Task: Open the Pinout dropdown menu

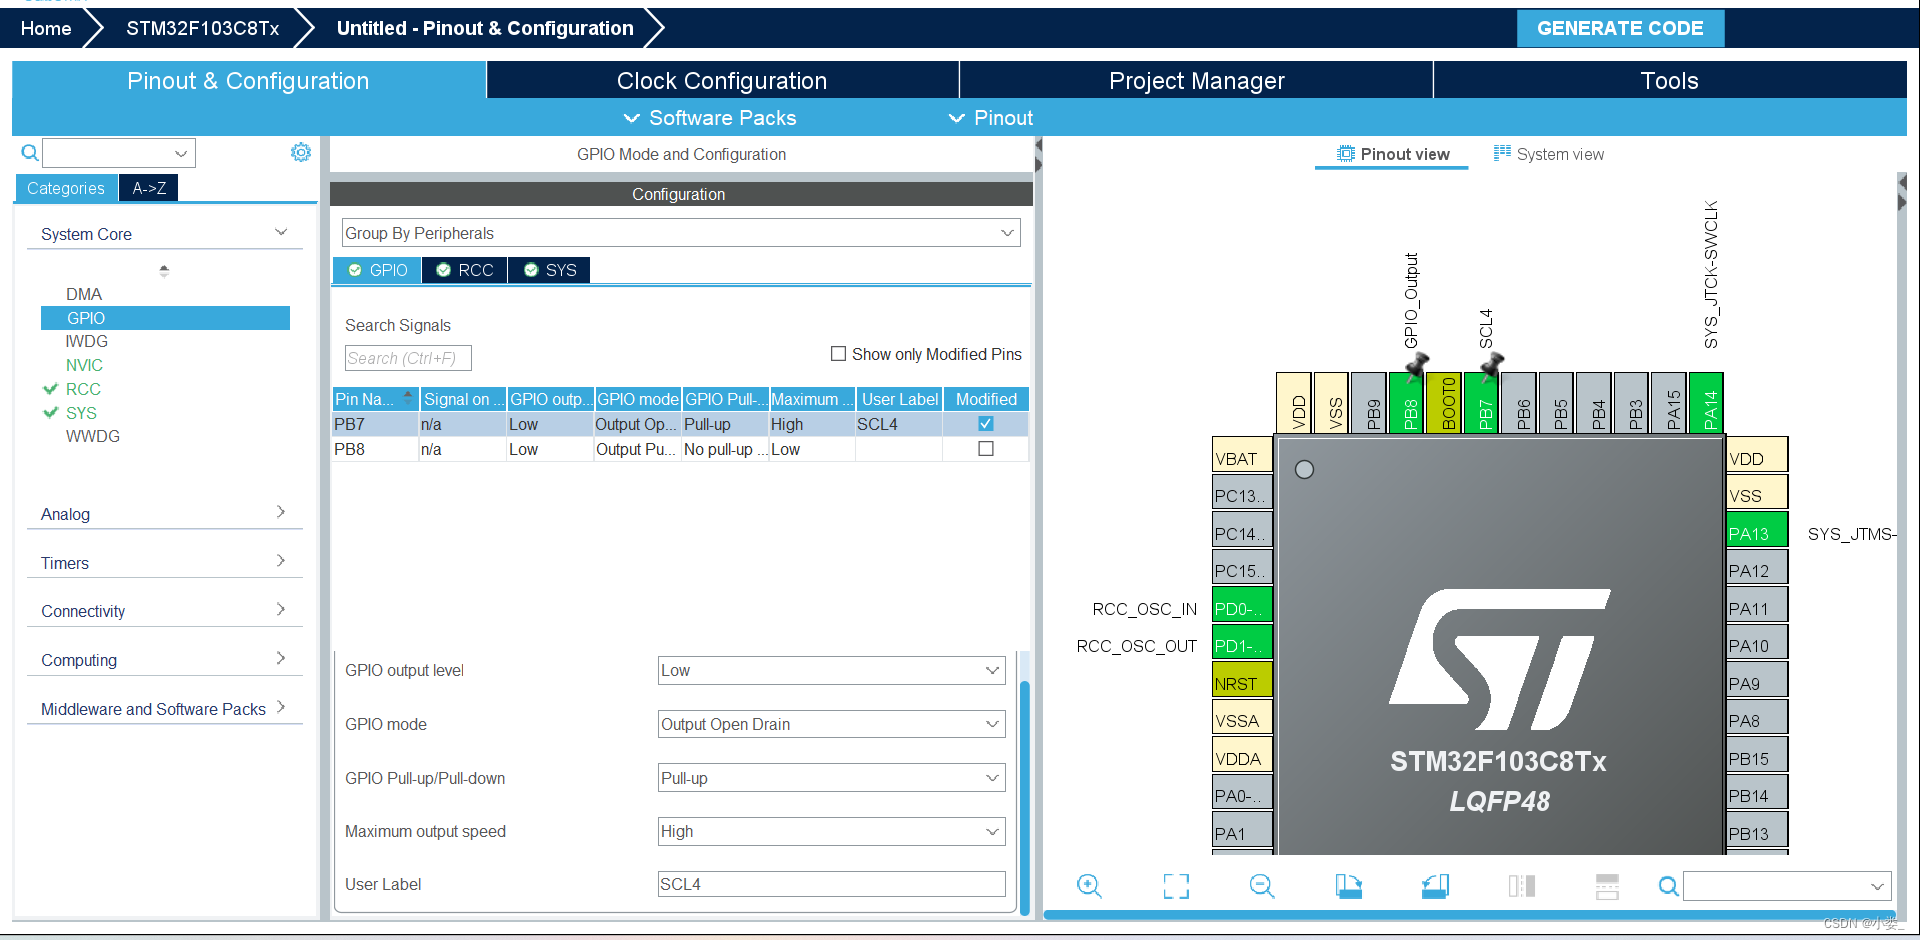Action: pos(991,118)
